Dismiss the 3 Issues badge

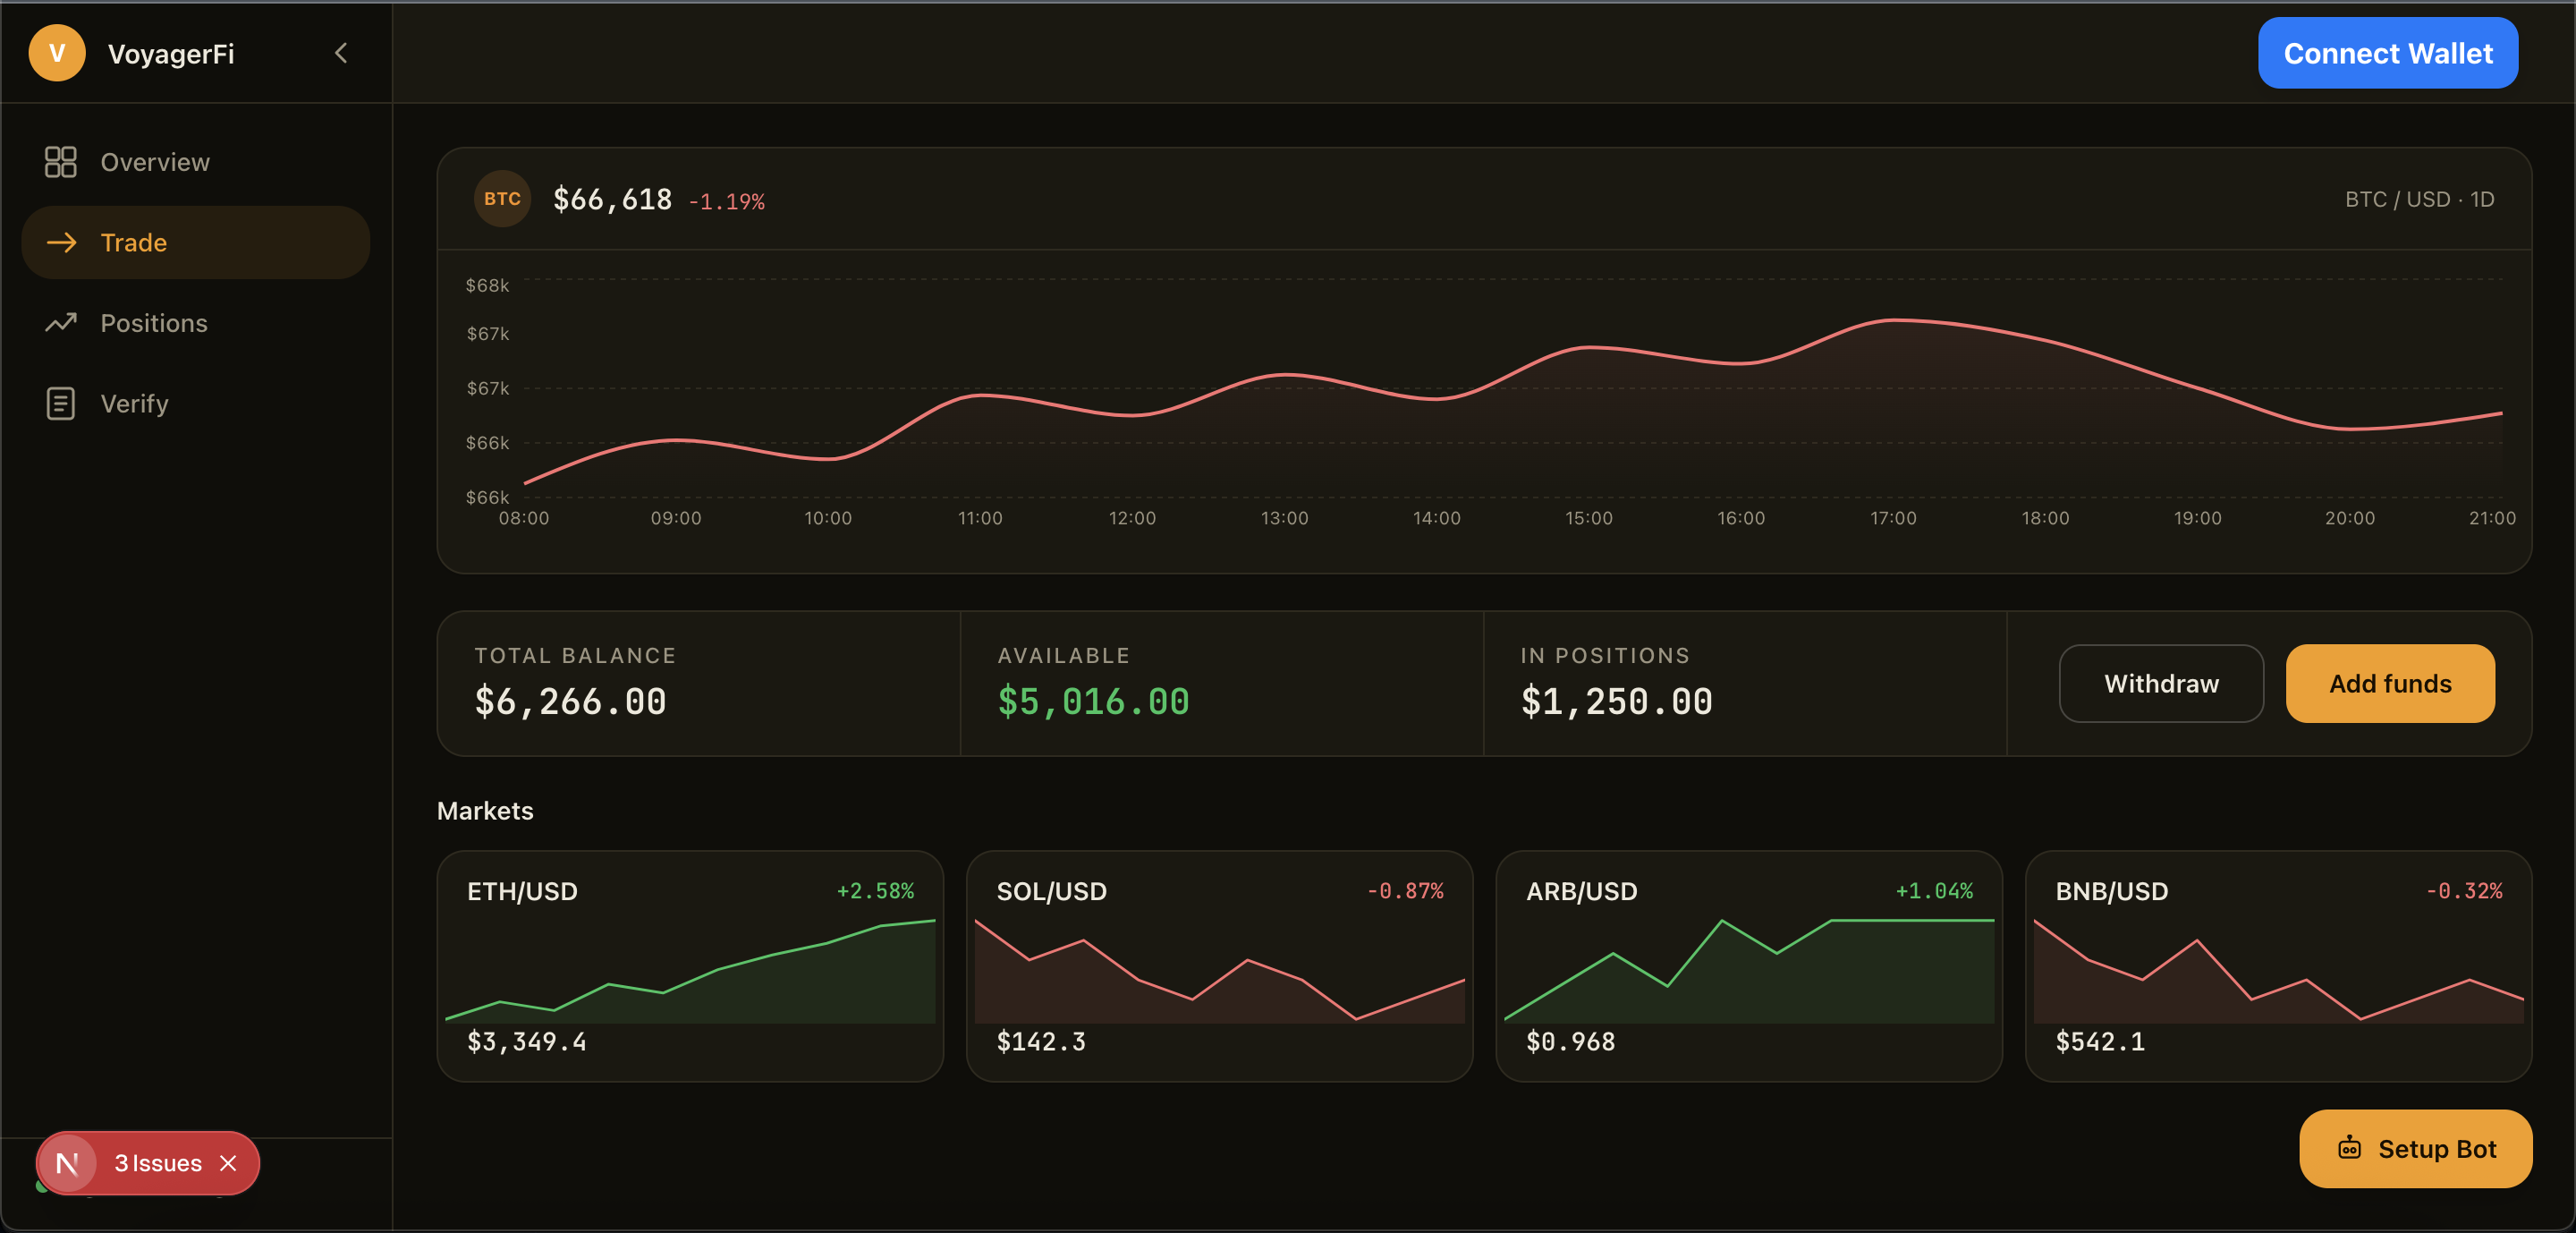[x=228, y=1163]
